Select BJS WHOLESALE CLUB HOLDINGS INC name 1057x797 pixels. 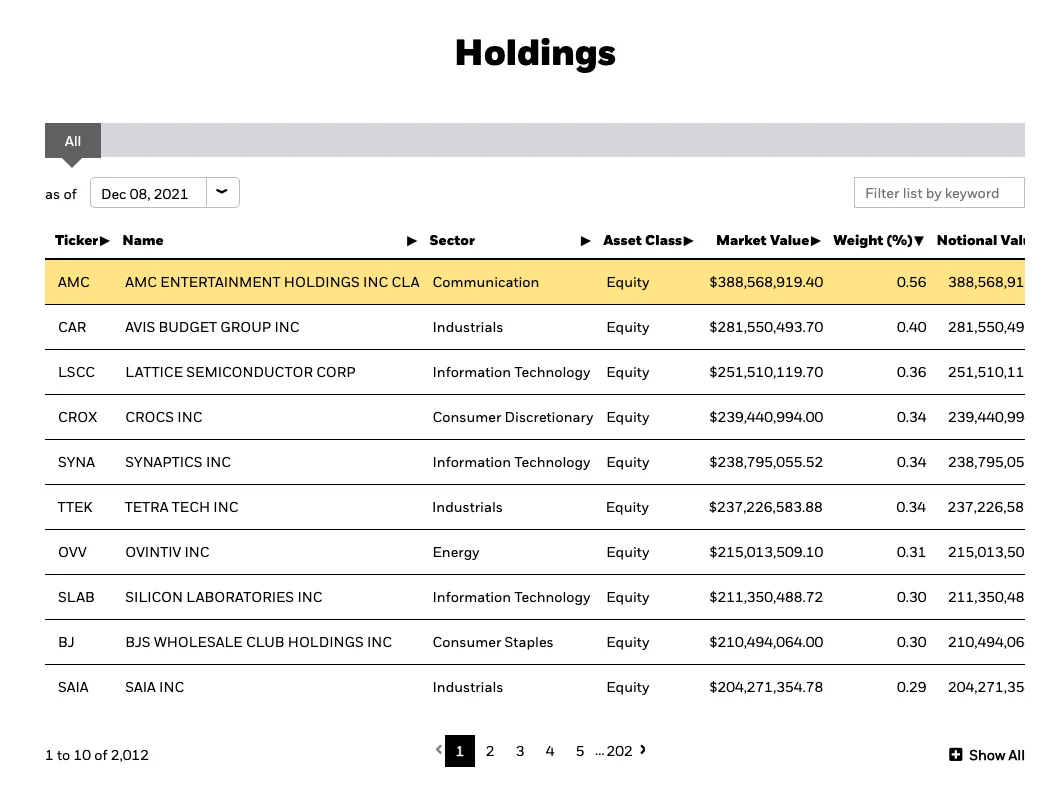point(258,643)
